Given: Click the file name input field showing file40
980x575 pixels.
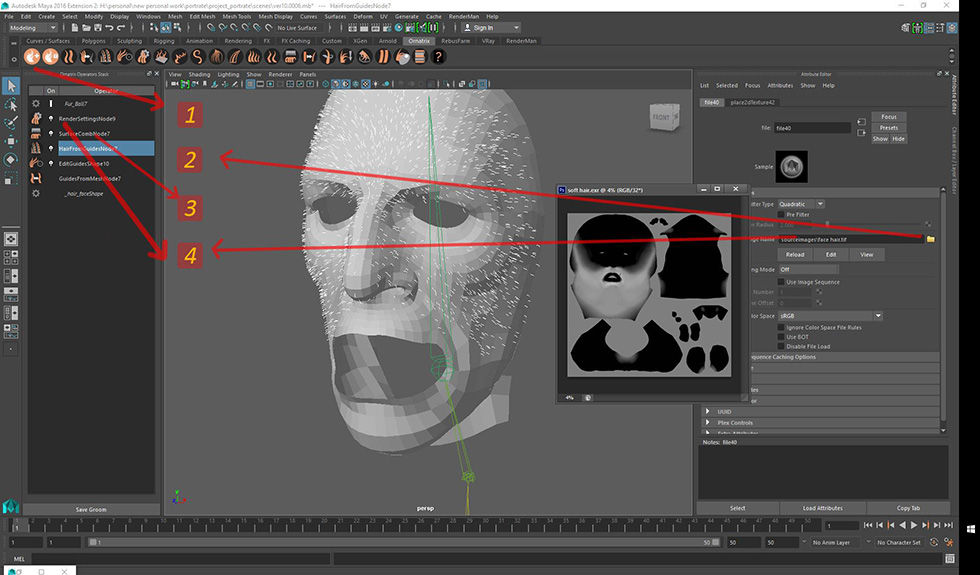Looking at the screenshot, I should coord(813,128).
